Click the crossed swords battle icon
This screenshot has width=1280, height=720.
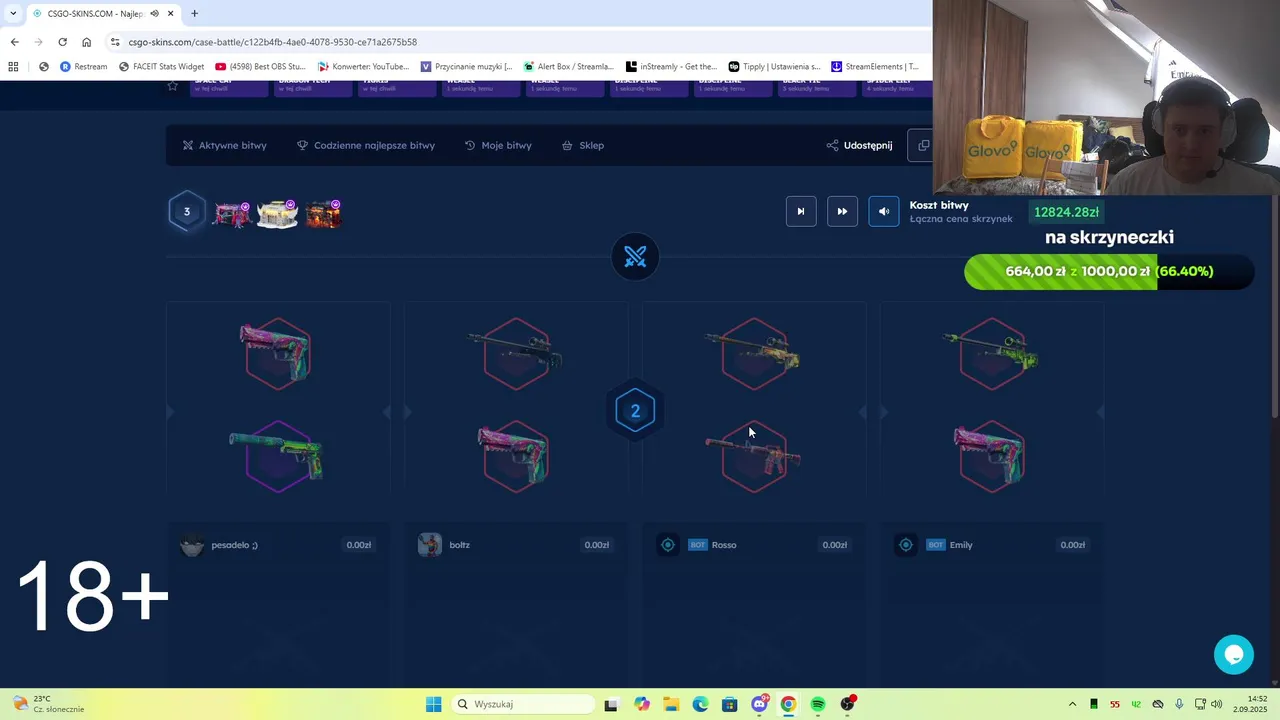point(635,257)
